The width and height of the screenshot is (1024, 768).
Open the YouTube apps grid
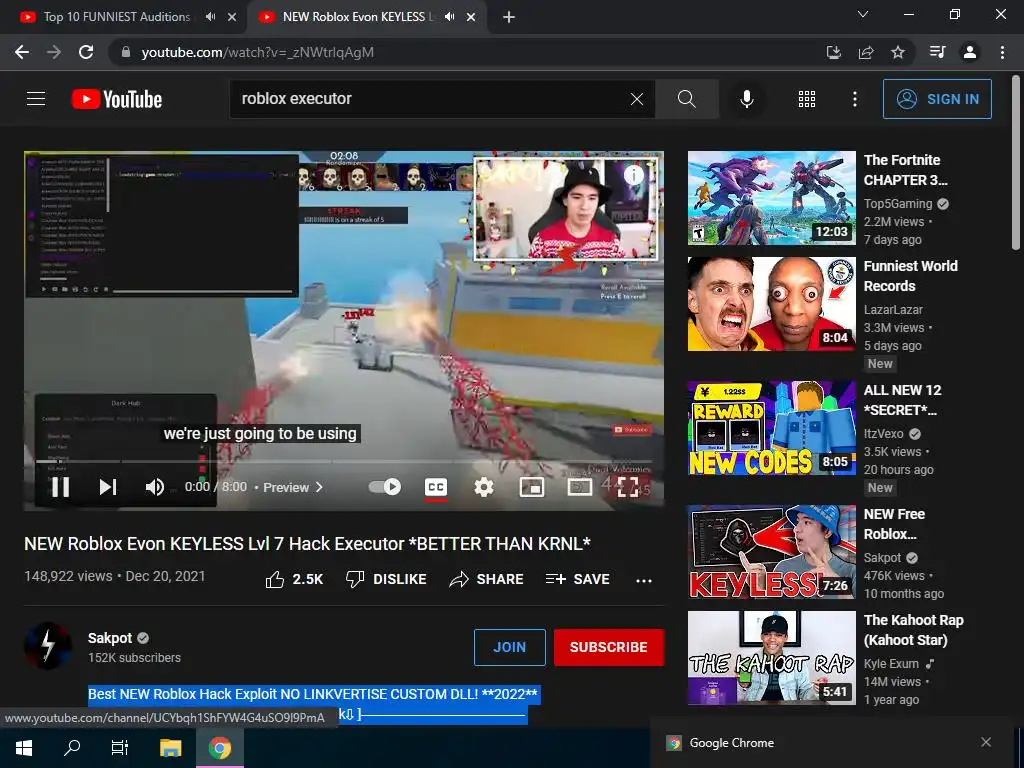(807, 99)
